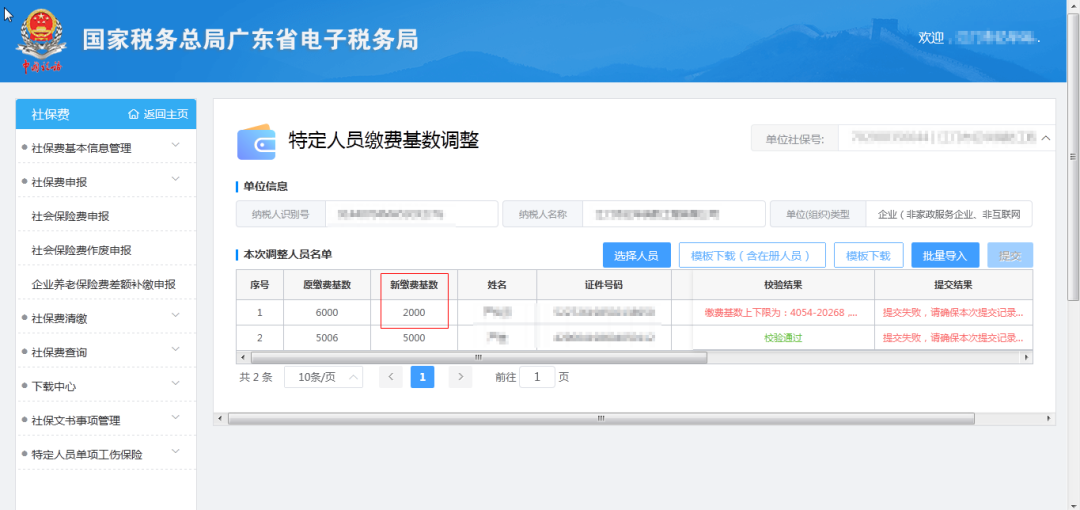
Task: Click the 前往 page number input
Action: pyautogui.click(x=537, y=377)
